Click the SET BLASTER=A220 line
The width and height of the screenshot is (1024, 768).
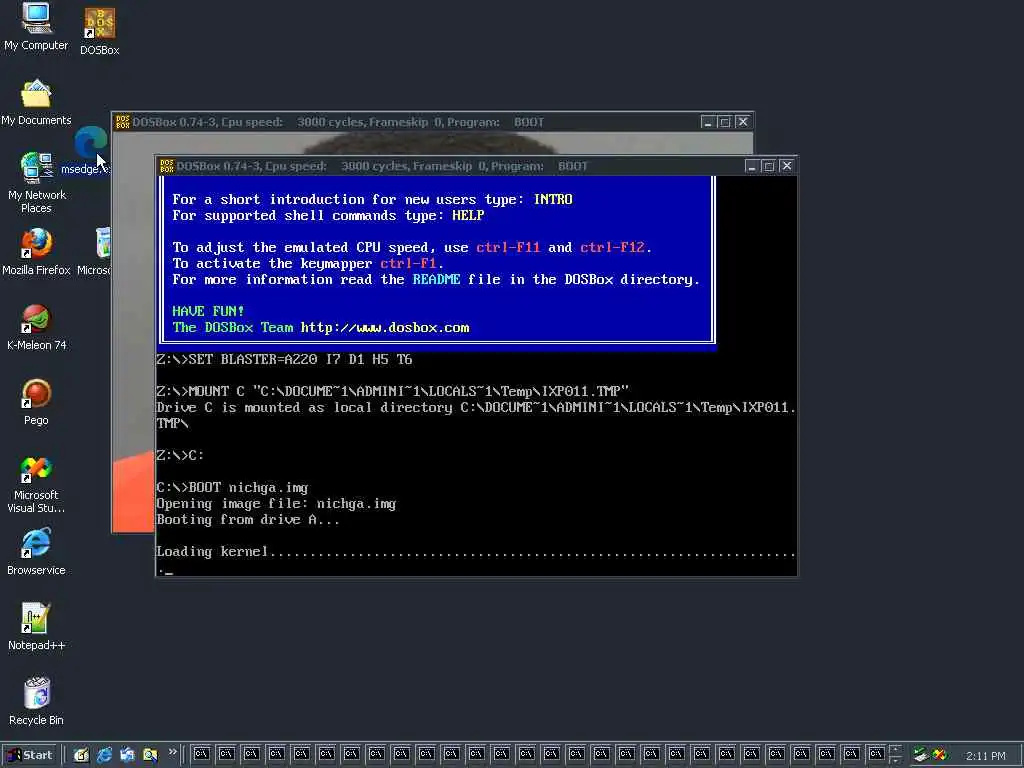[x=285, y=359]
